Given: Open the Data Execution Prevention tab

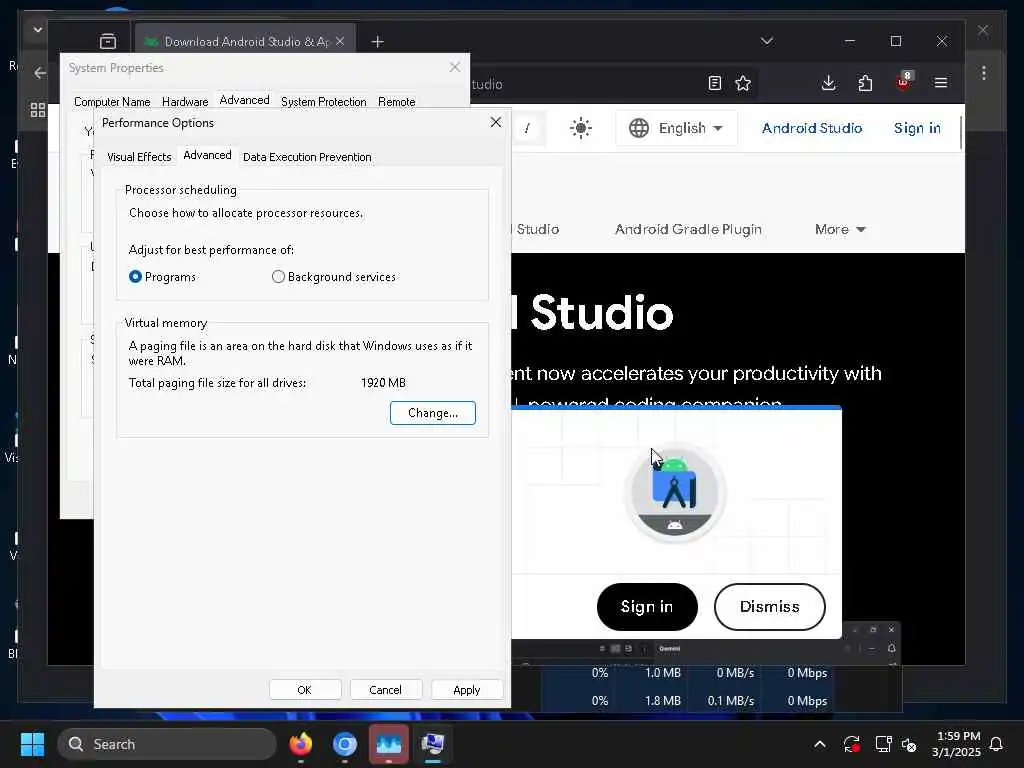Looking at the screenshot, I should 307,157.
